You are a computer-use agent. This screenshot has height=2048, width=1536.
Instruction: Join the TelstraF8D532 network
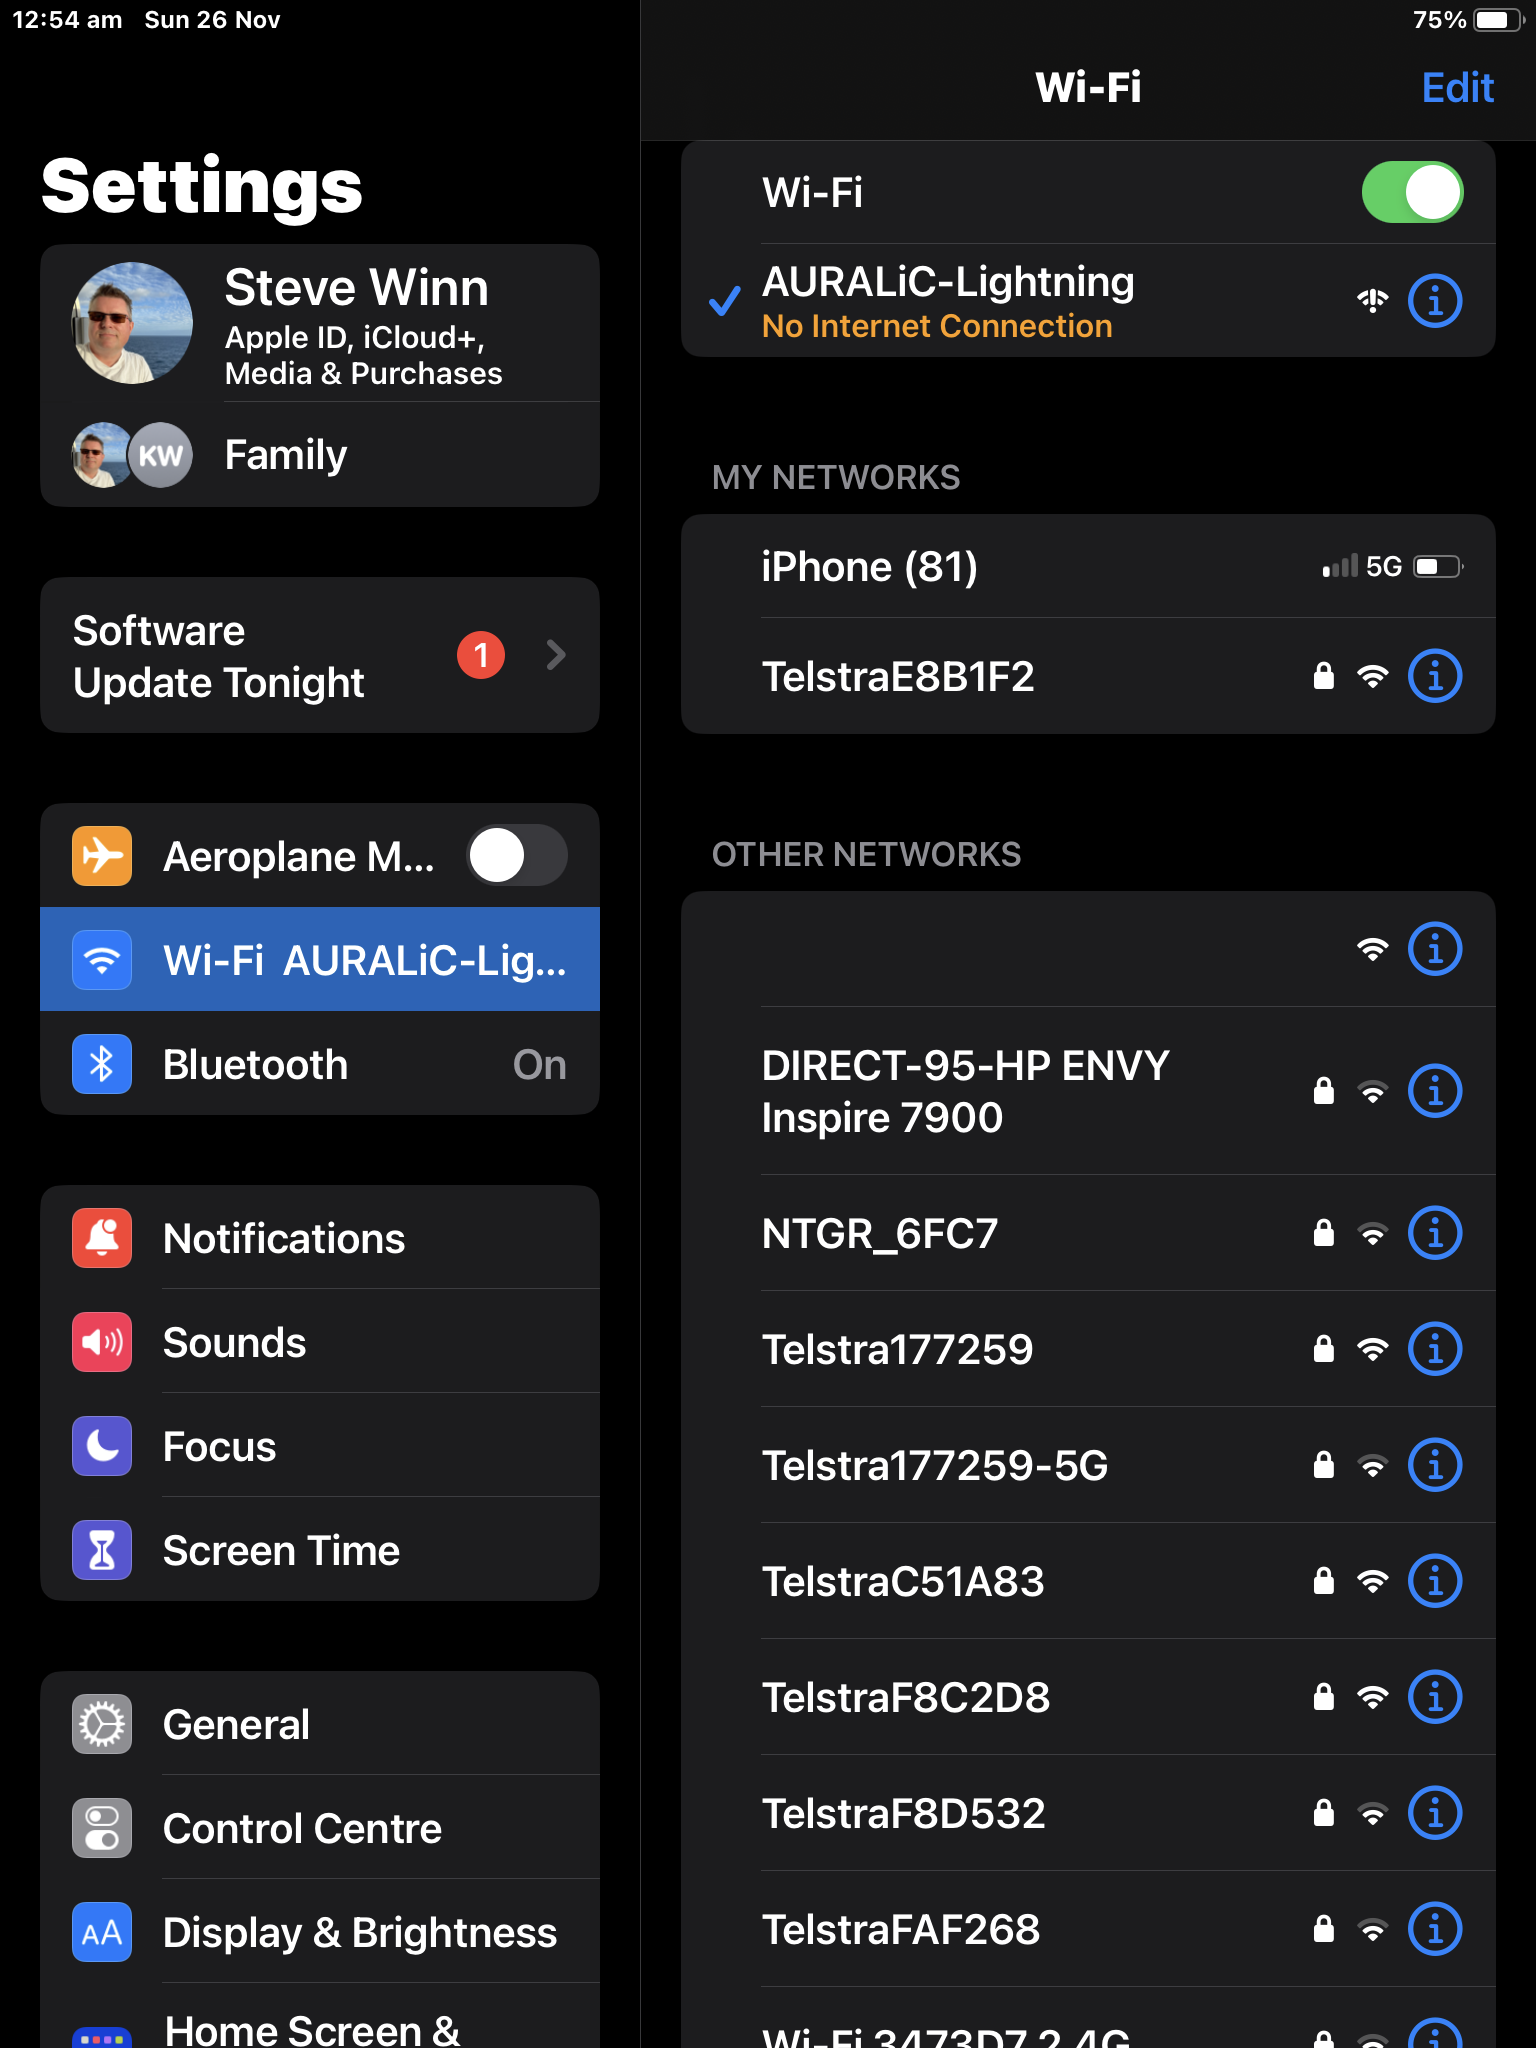point(1088,1813)
